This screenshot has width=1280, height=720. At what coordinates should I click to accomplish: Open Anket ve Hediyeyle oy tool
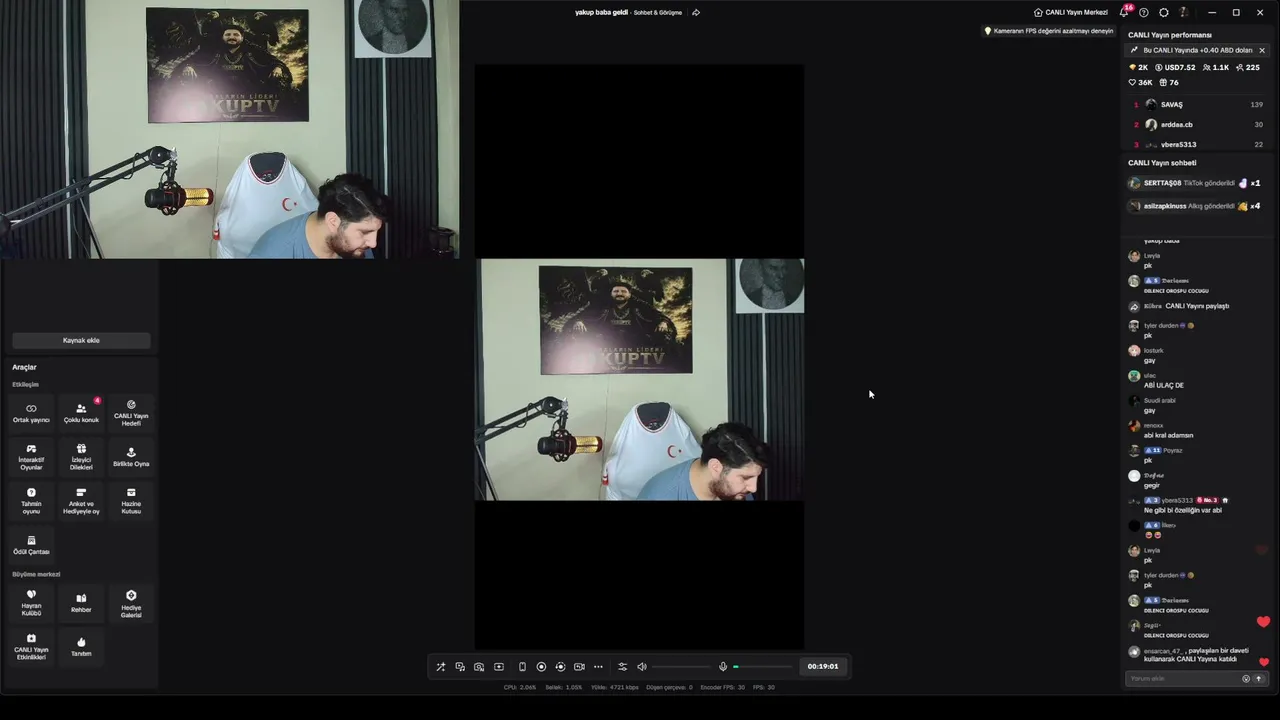point(81,501)
